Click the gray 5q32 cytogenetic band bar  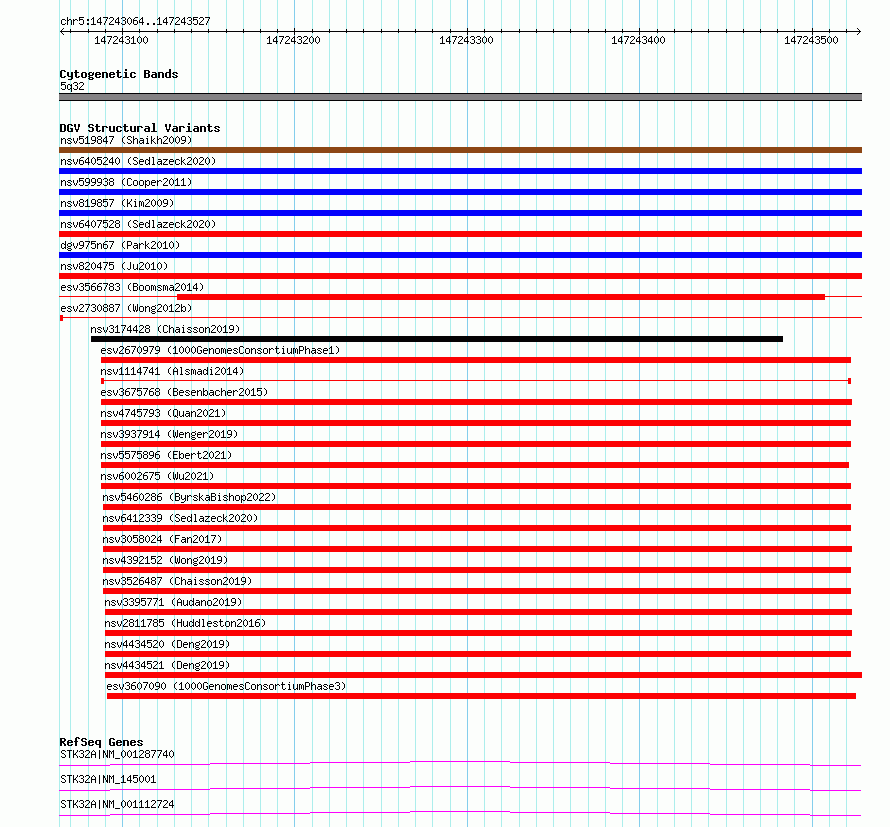(x=460, y=97)
